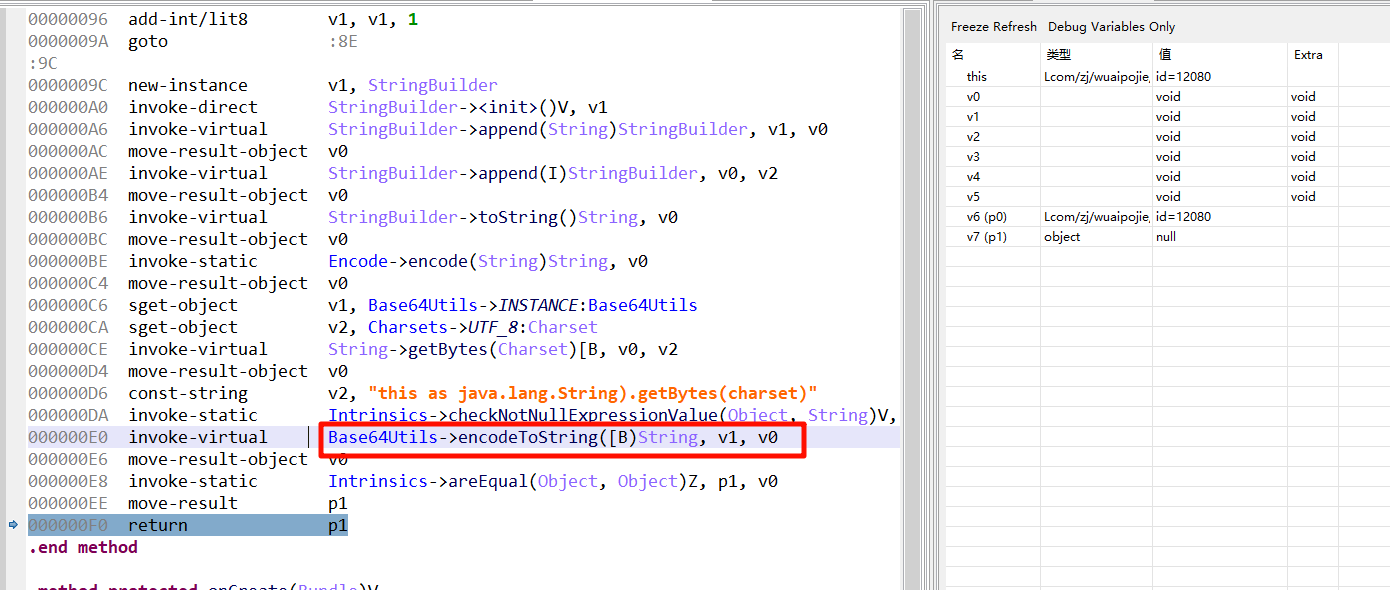
Task: Click the 类型 column header
Action: 1058,55
